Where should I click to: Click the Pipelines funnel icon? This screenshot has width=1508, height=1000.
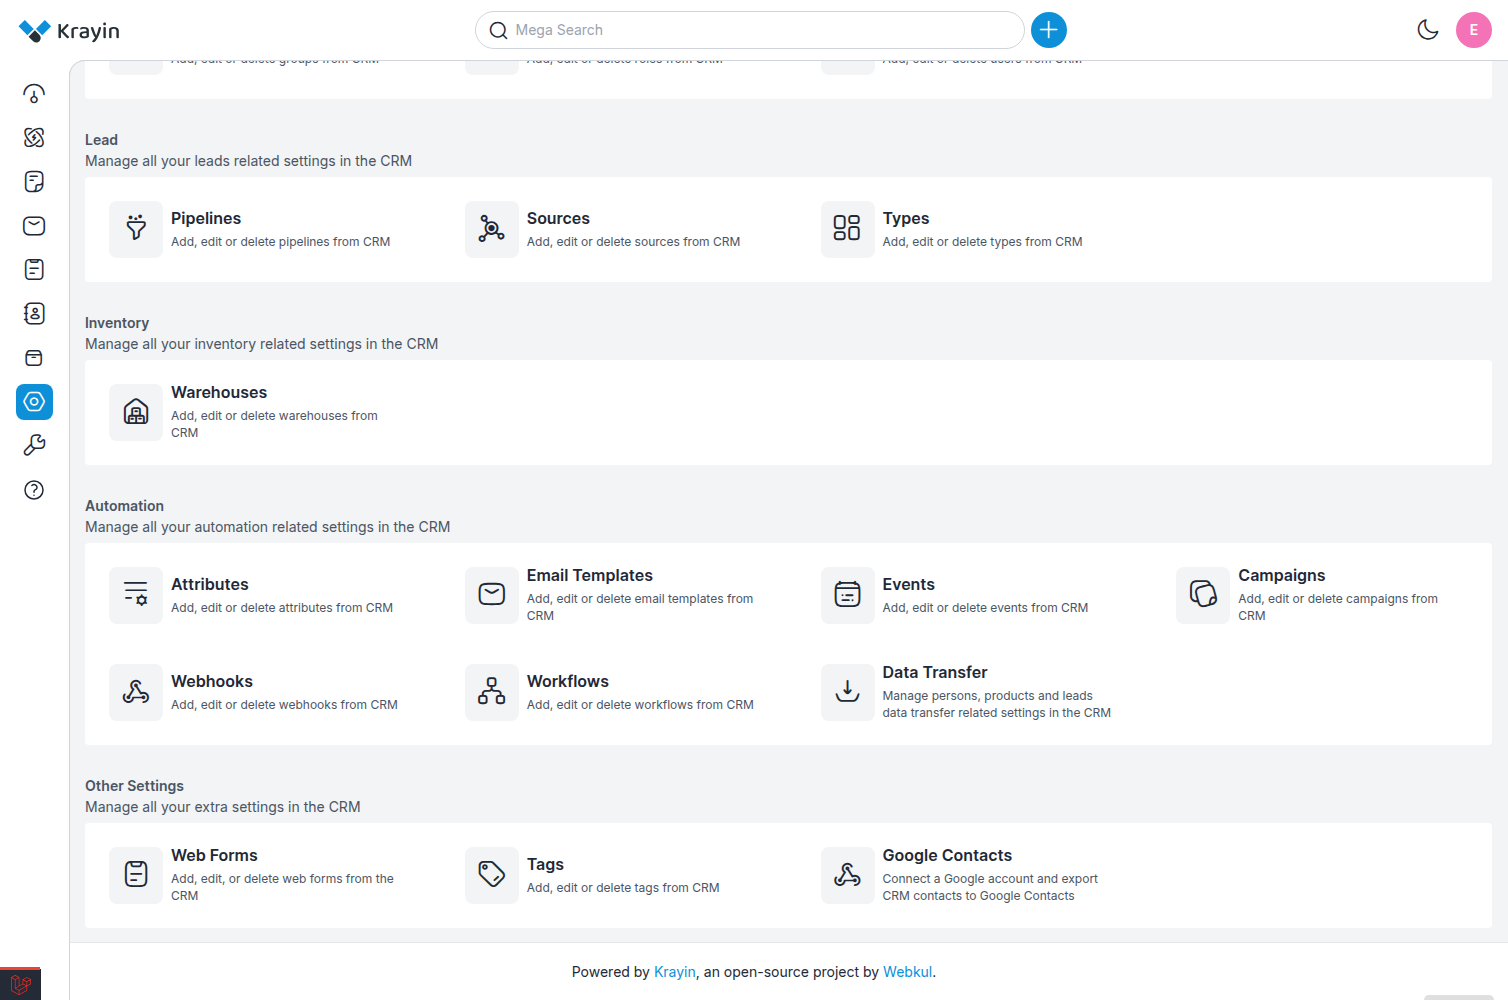tap(136, 230)
